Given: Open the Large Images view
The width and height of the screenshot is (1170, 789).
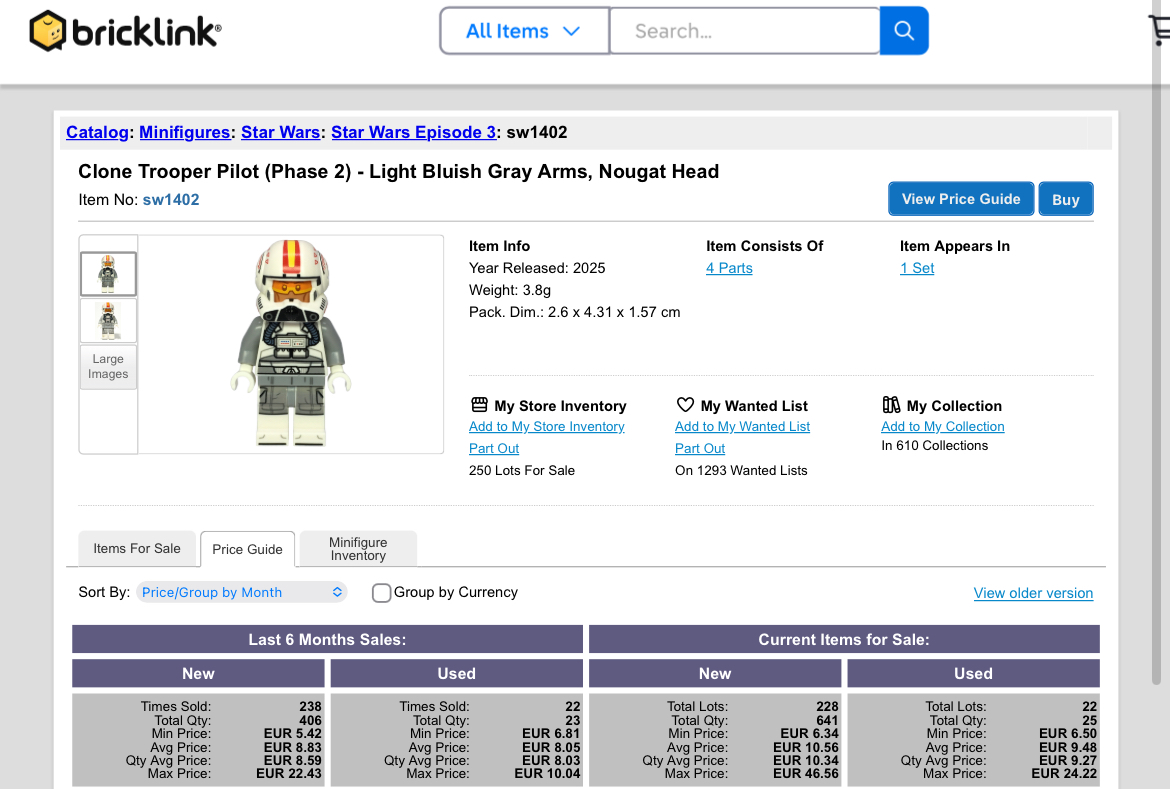Looking at the screenshot, I should tap(108, 367).
